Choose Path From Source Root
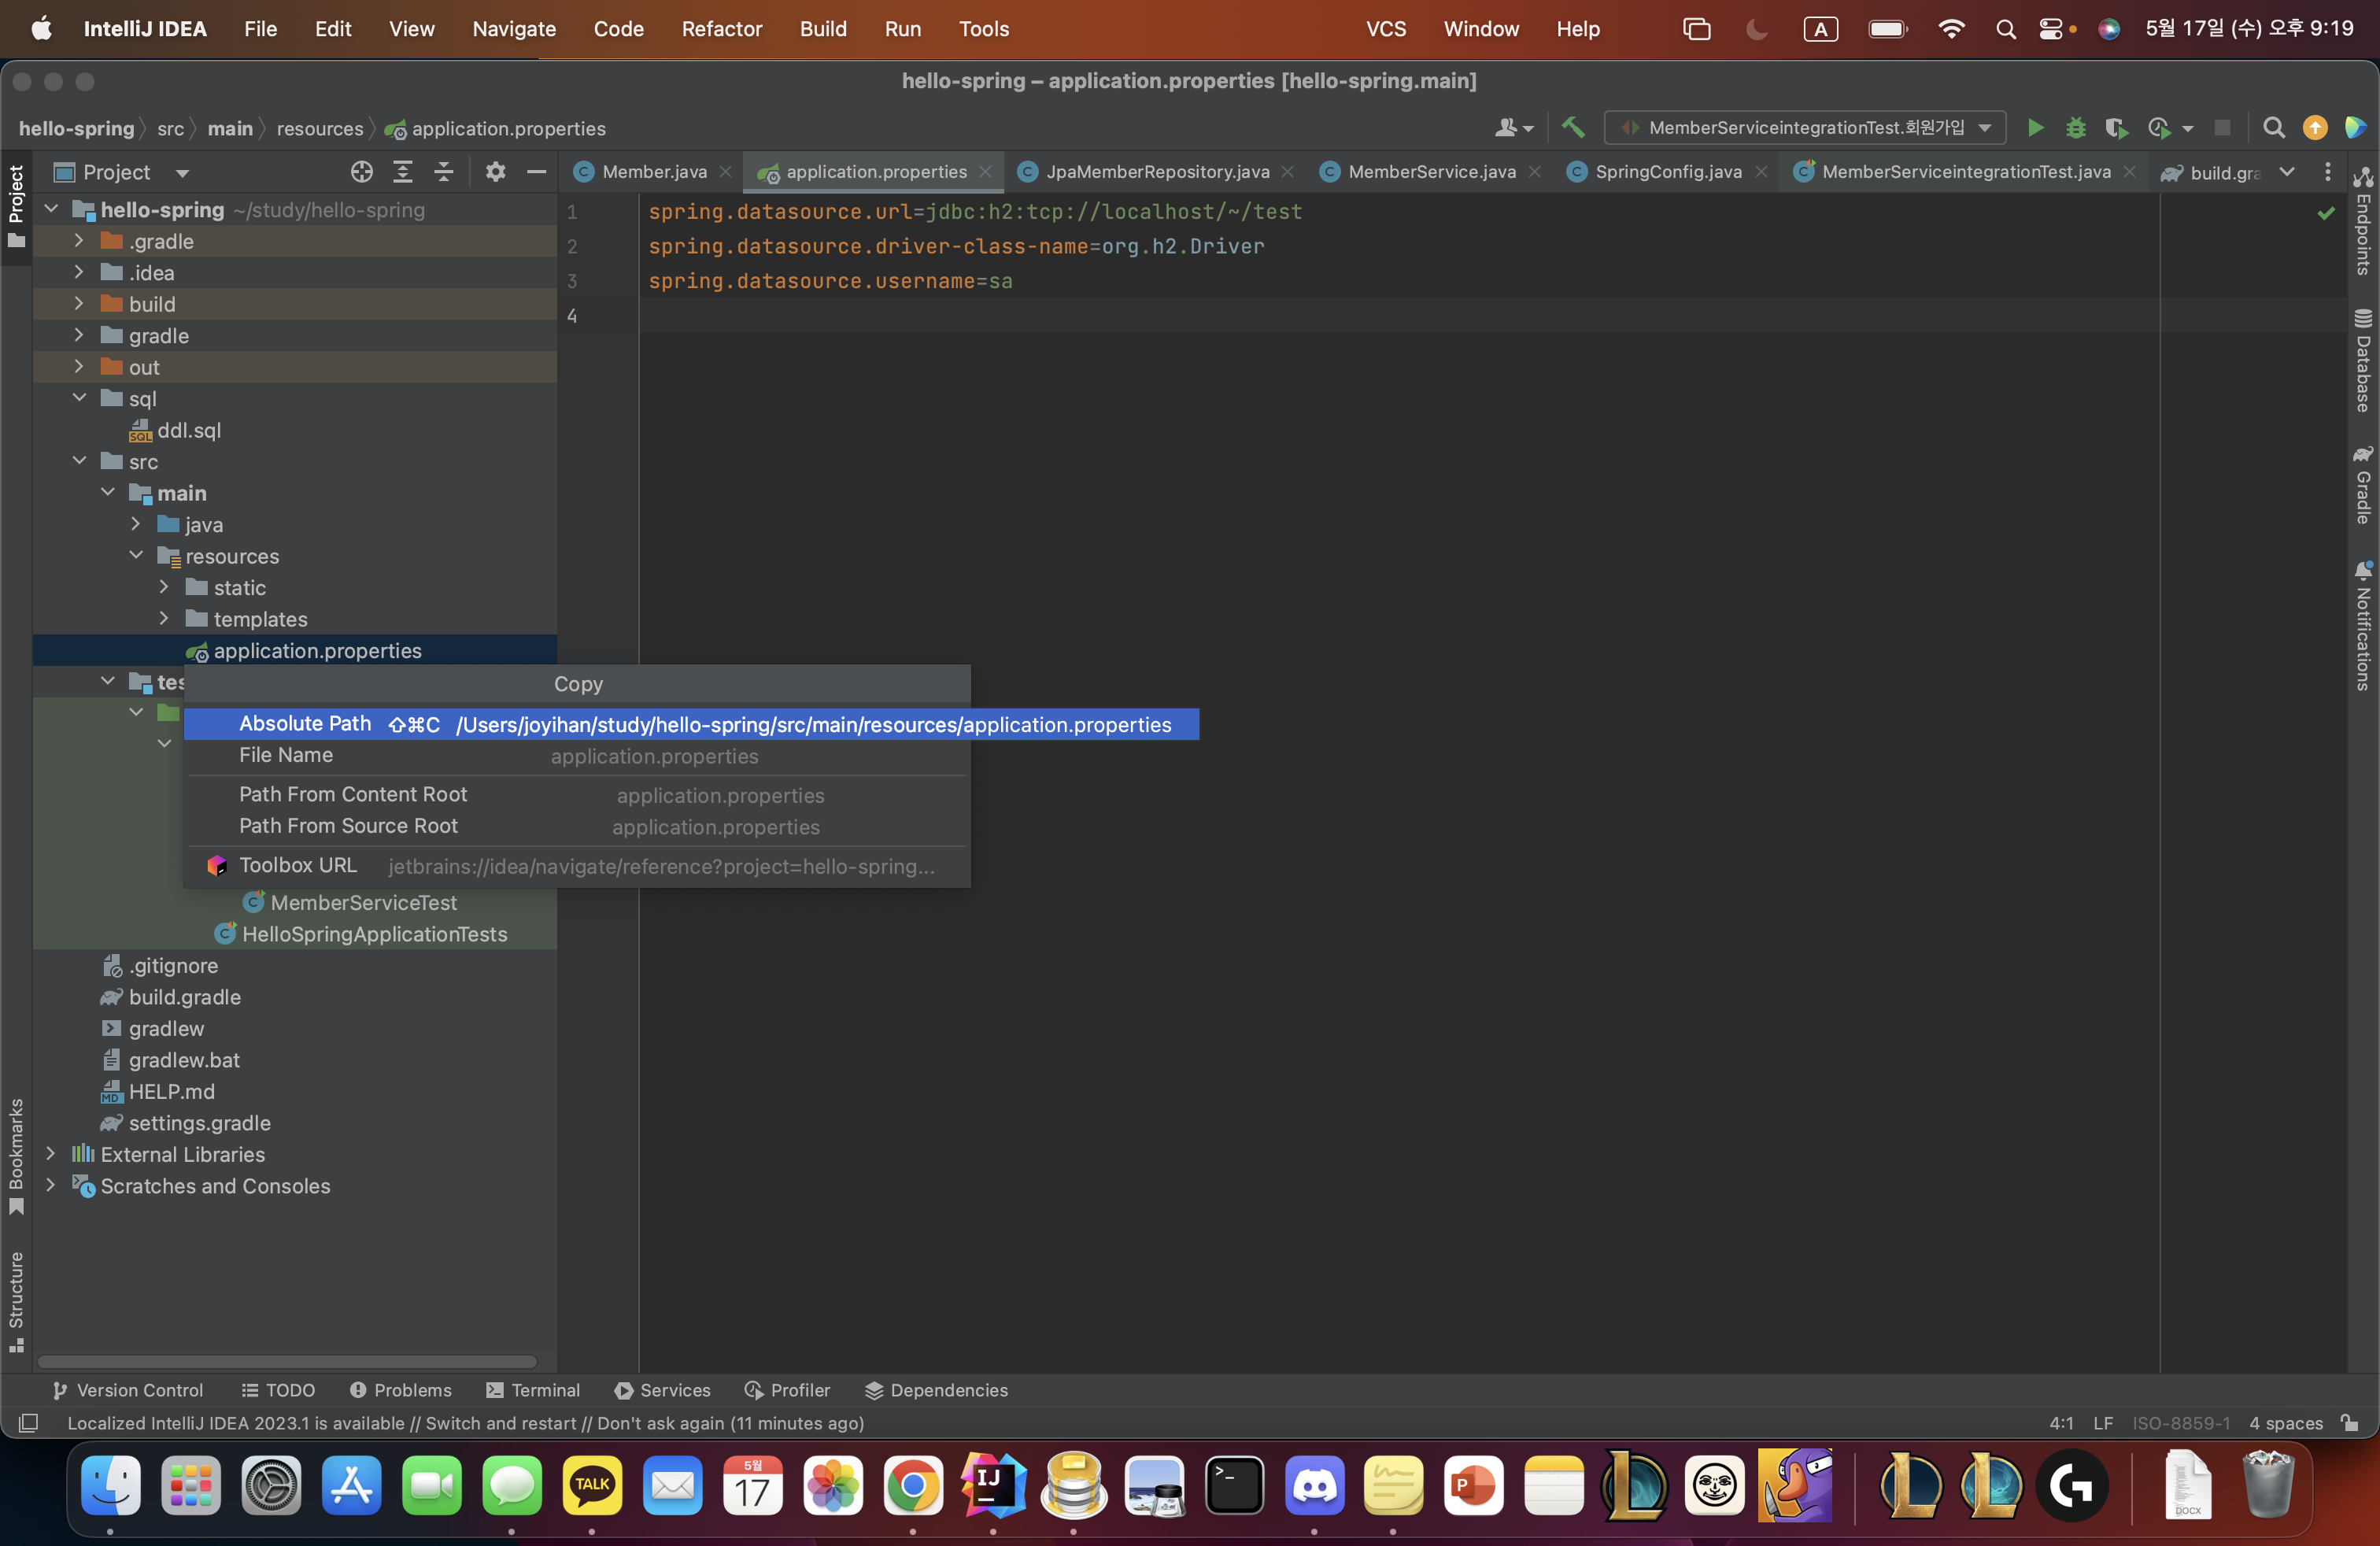Viewport: 2380px width, 1546px height. pos(577,827)
